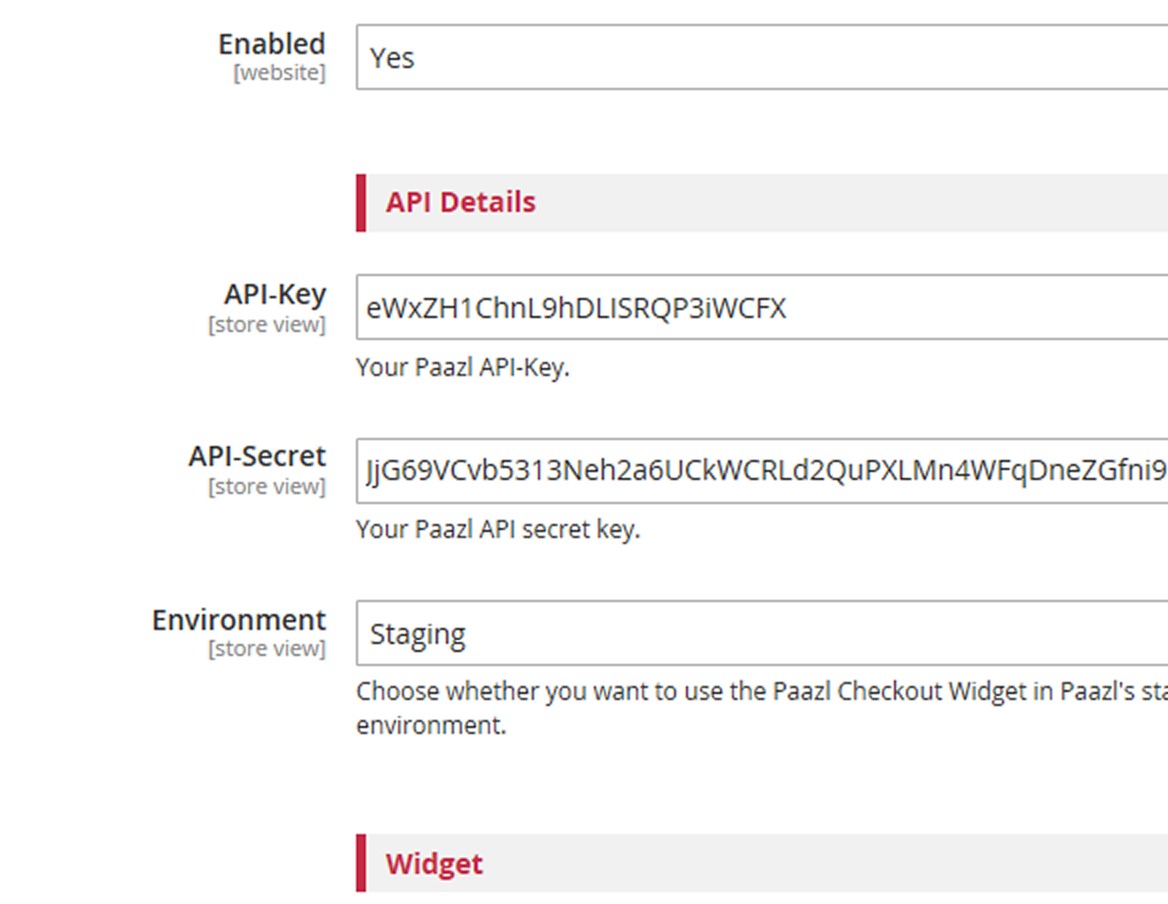Screen dimensions: 1168x904
Task: Open the Environment dropdown showing Staging
Action: 760,634
